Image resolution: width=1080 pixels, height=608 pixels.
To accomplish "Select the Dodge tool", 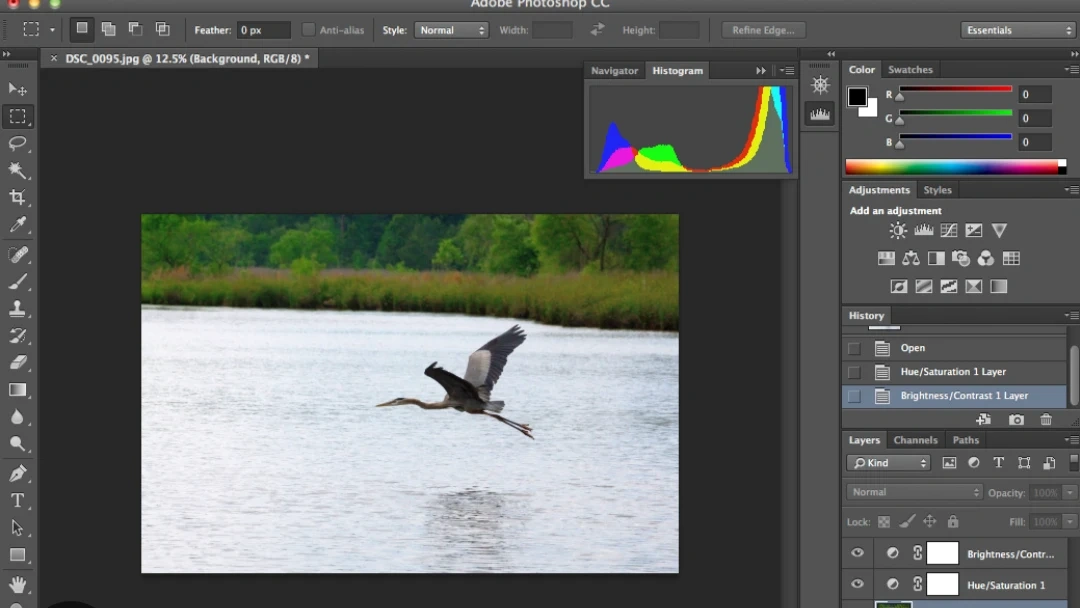I will click(17, 444).
